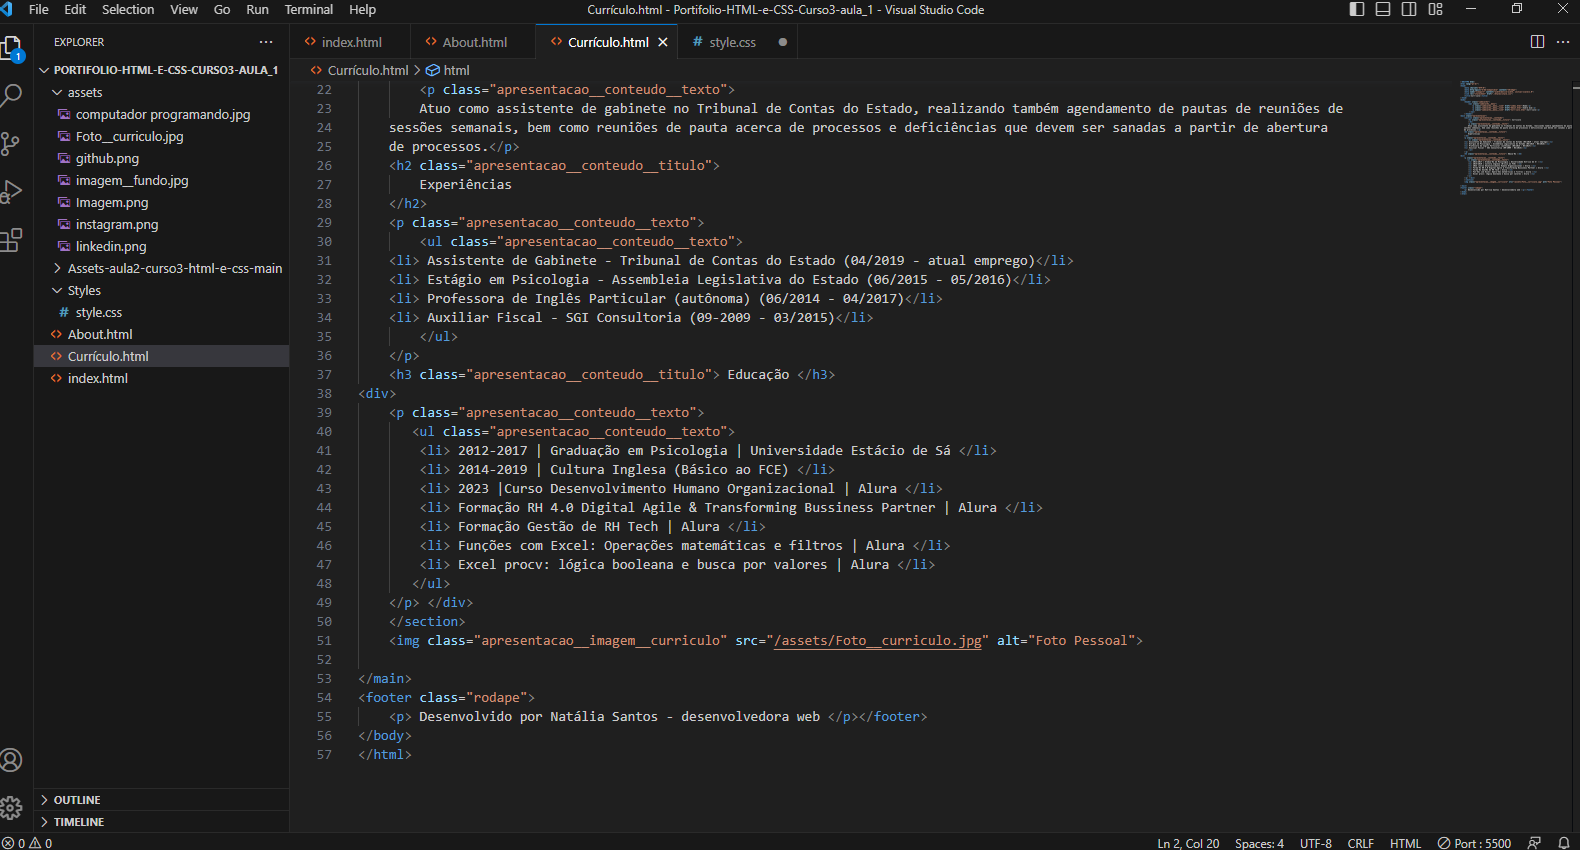Screen dimensions: 1580x850
Task: Open the Selection menu
Action: pyautogui.click(x=128, y=9)
